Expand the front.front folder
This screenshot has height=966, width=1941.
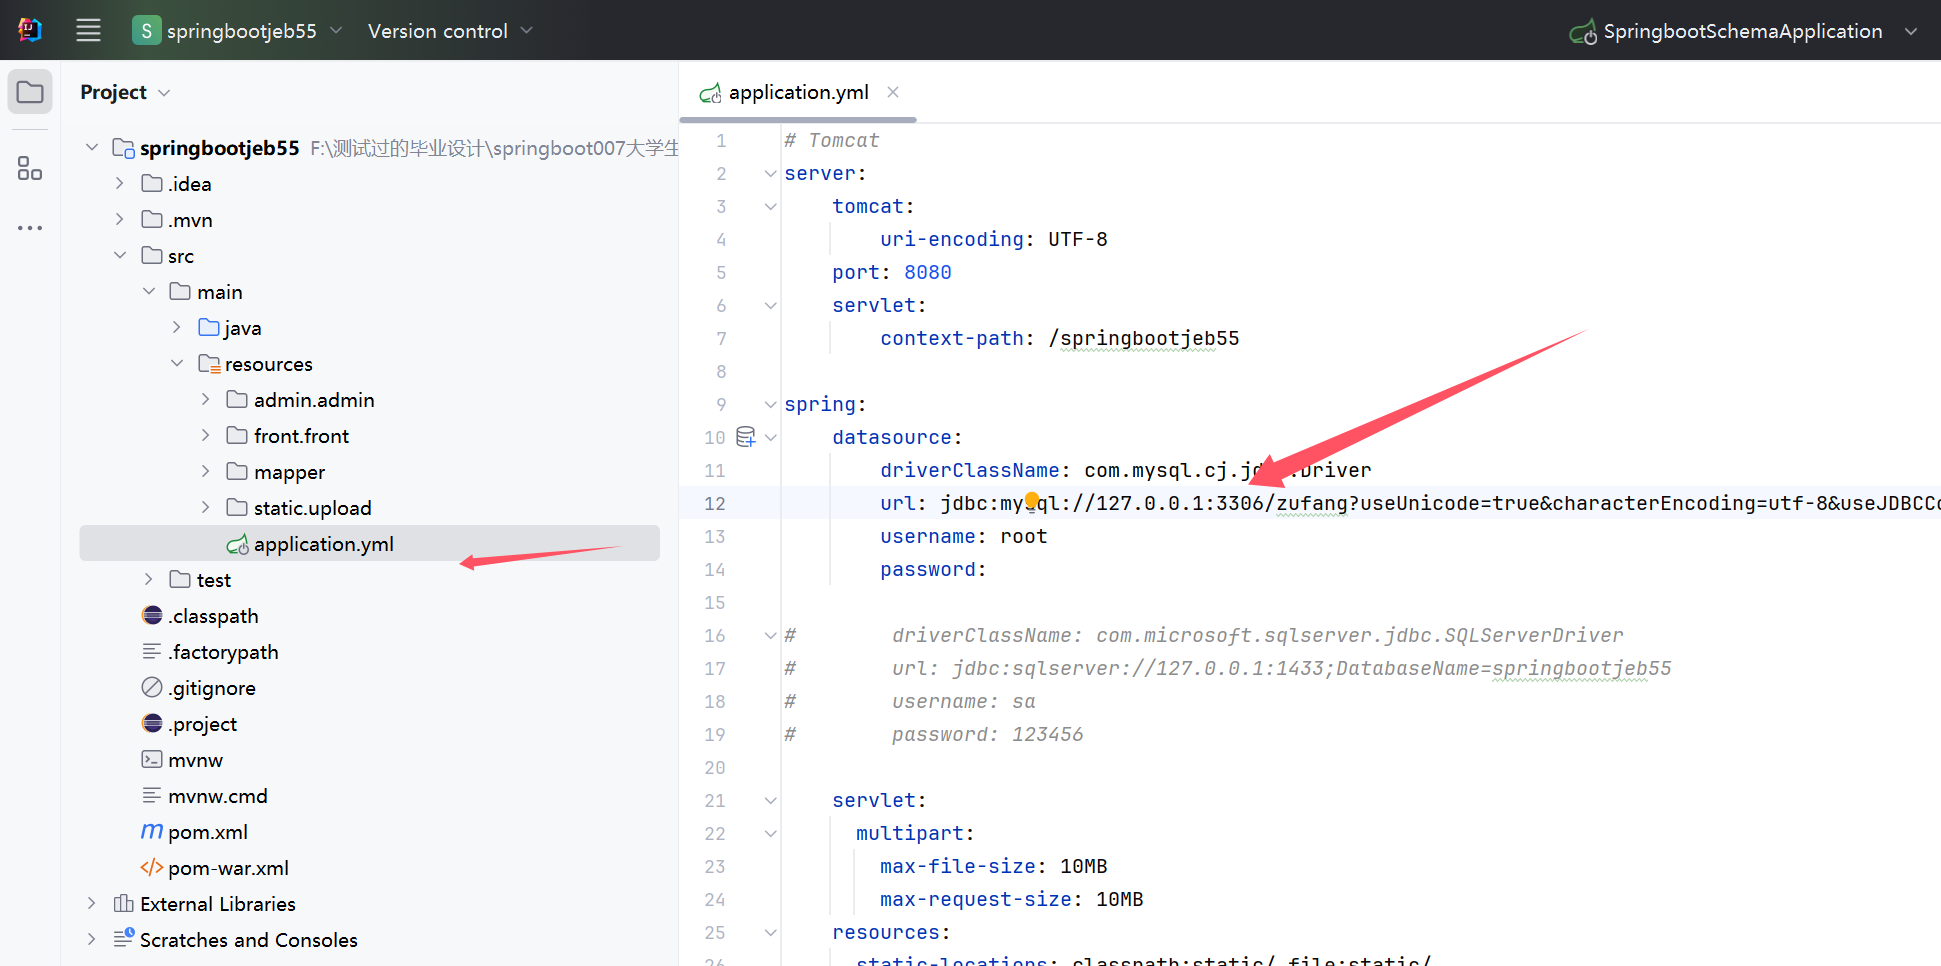pos(206,435)
